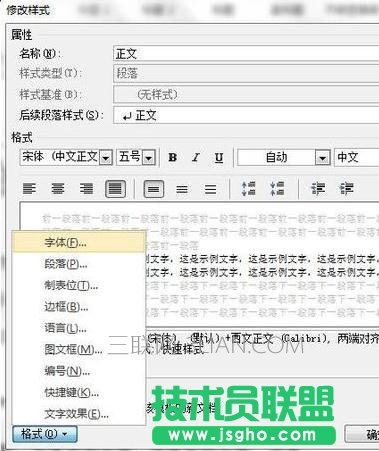This screenshot has height=451, width=379.
Task: Toggle the Bold formatting button
Action: point(172,157)
